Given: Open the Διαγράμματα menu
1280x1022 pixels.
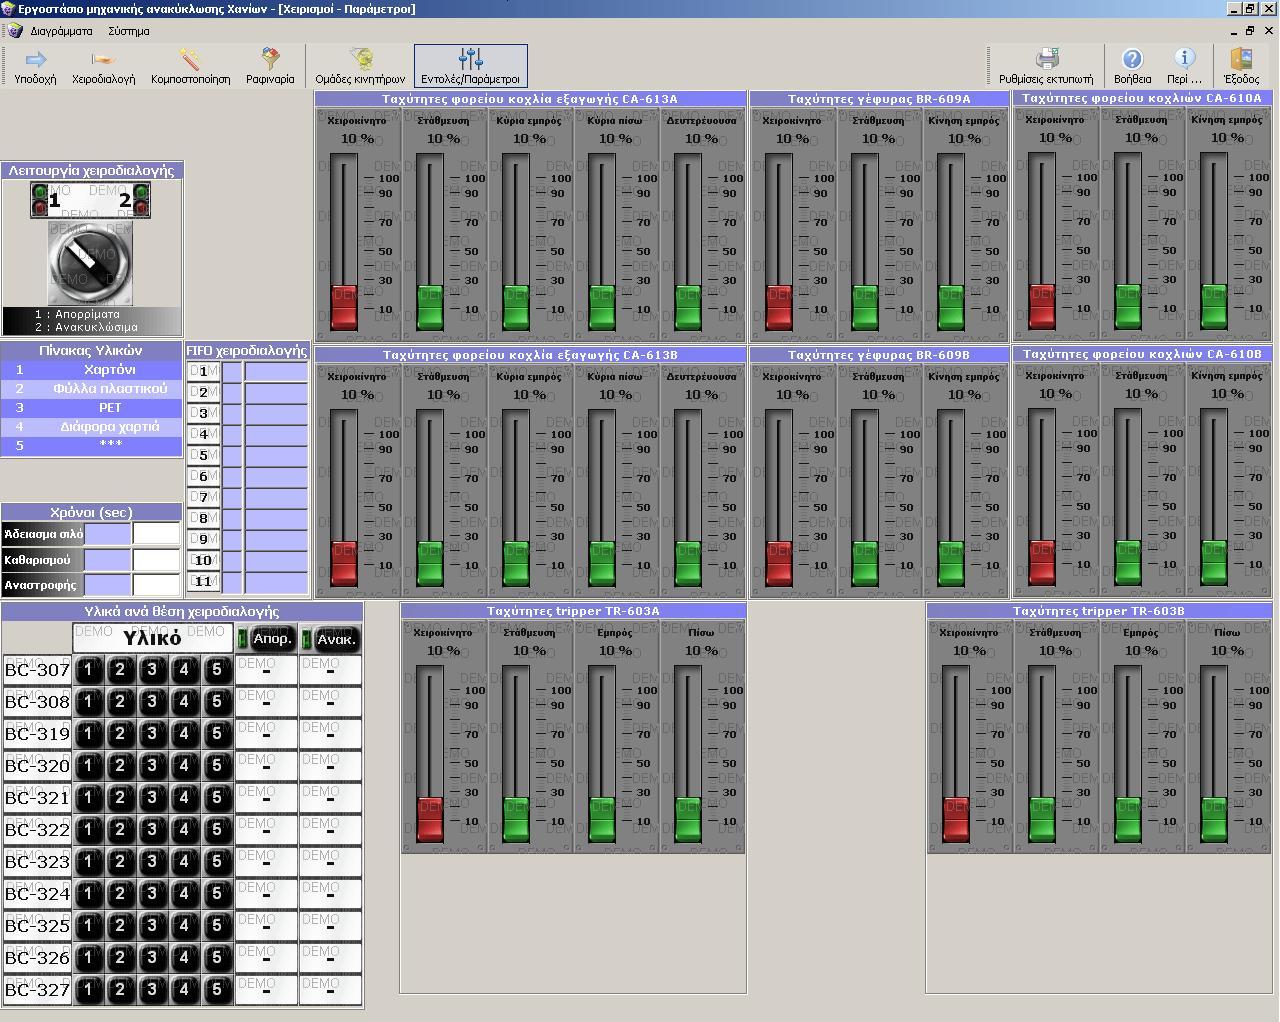Looking at the screenshot, I should (x=61, y=31).
